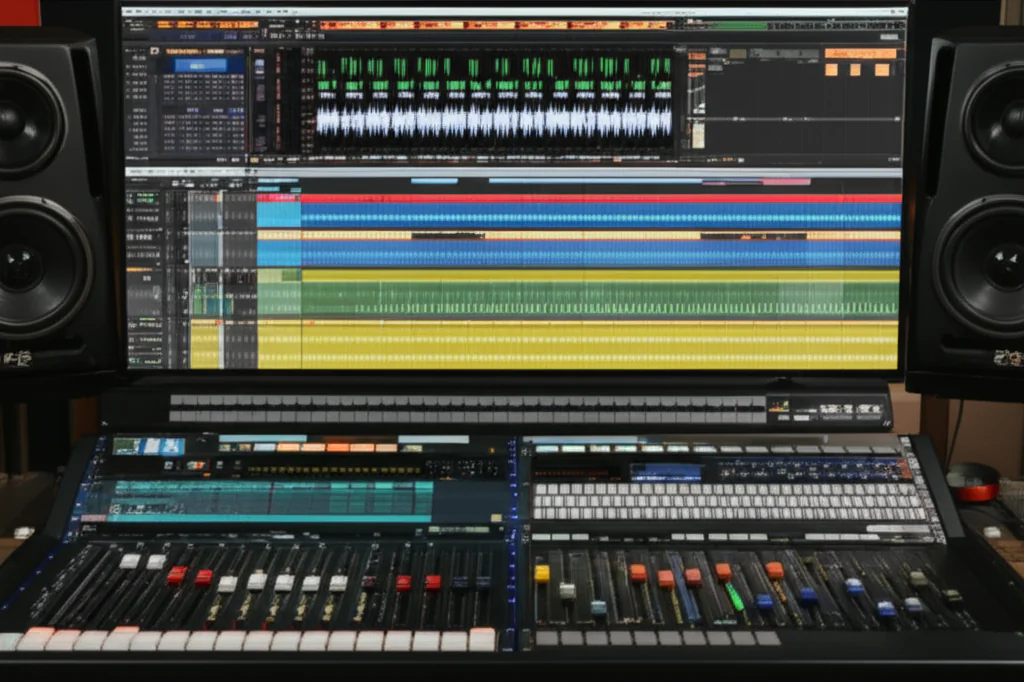1024x682 pixels.
Task: Tap the large grid of white keys on the right console
Action: point(728,502)
